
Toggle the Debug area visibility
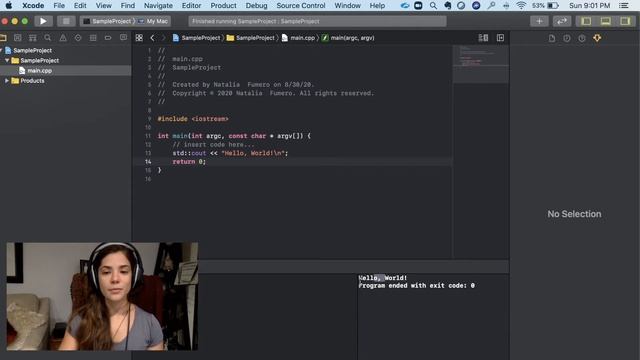click(x=605, y=21)
